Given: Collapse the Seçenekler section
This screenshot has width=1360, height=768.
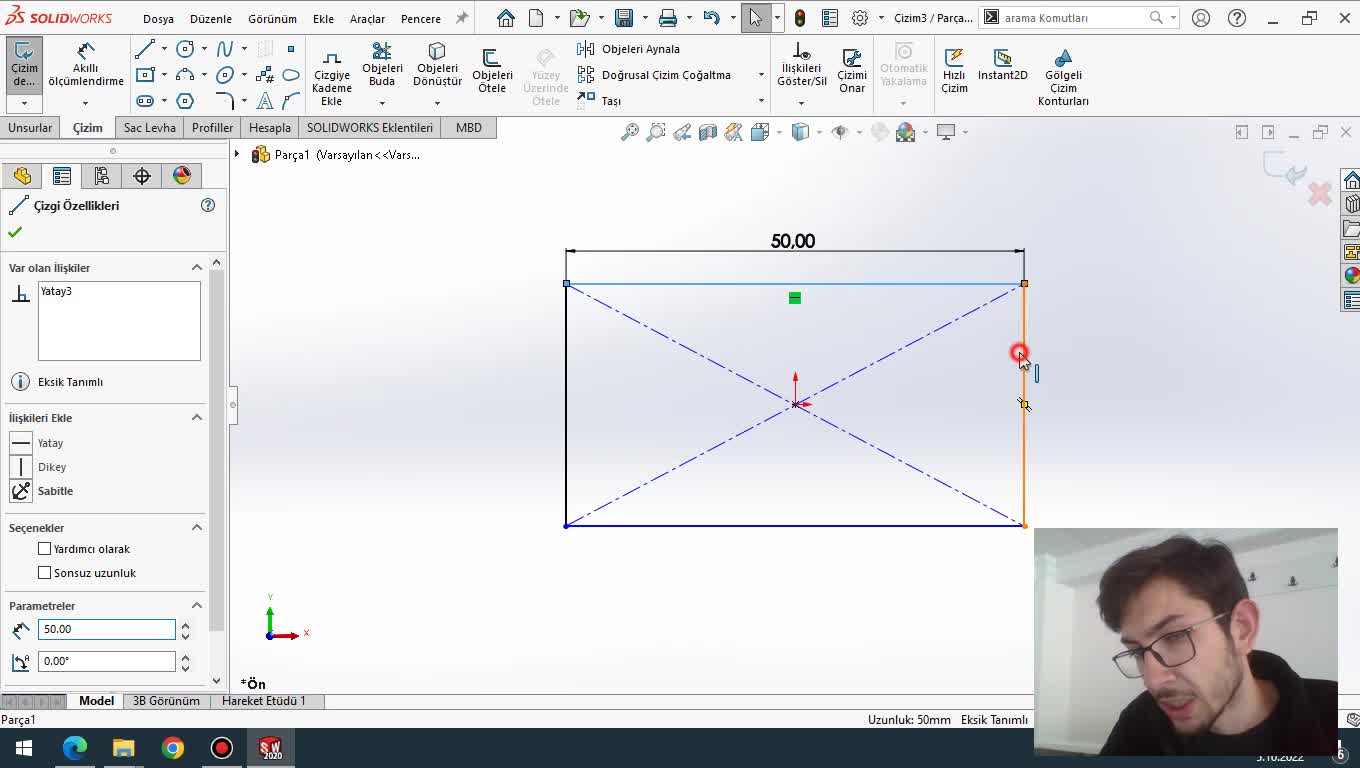Looking at the screenshot, I should 197,527.
